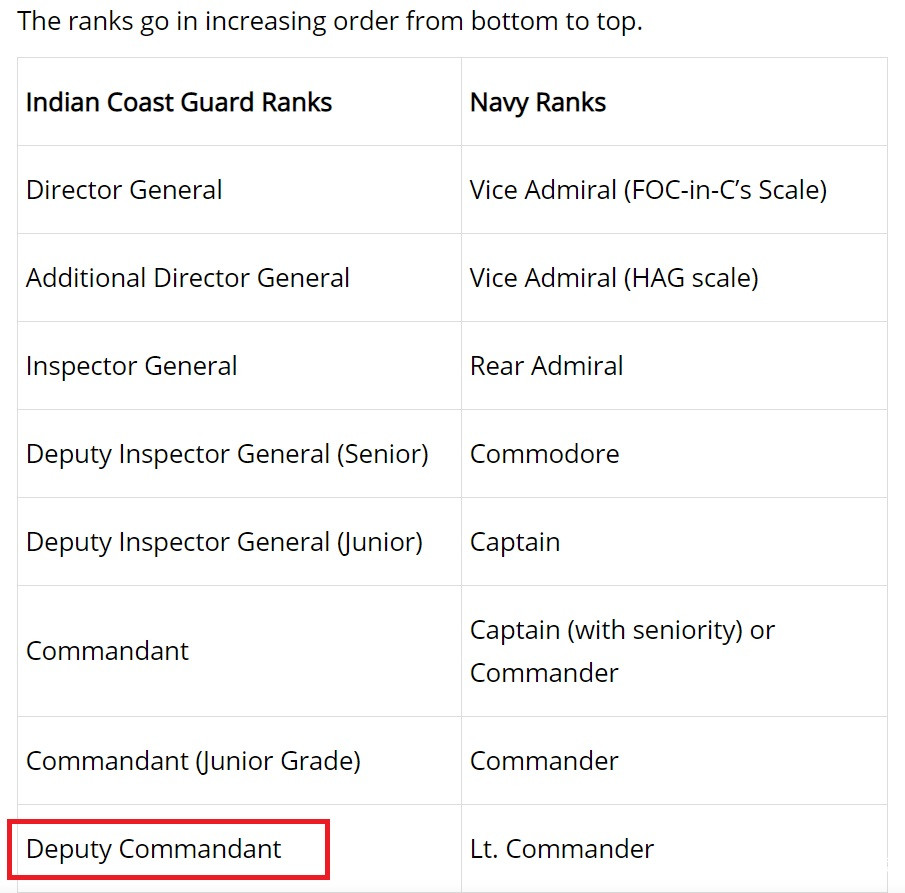Image resolution: width=905 pixels, height=893 pixels.
Task: Click the Rear Admiral cell
Action: [x=546, y=366]
